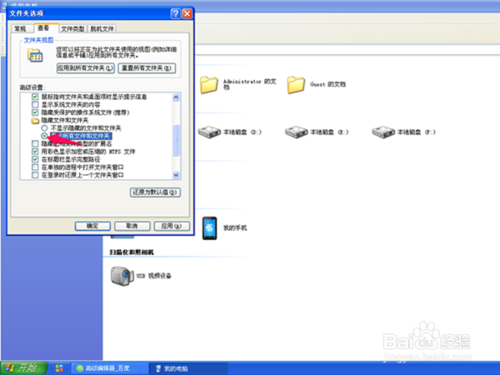Screen dimensions: 500x375
Task: Click 应用到所有文件夹 button
Action: [86, 68]
